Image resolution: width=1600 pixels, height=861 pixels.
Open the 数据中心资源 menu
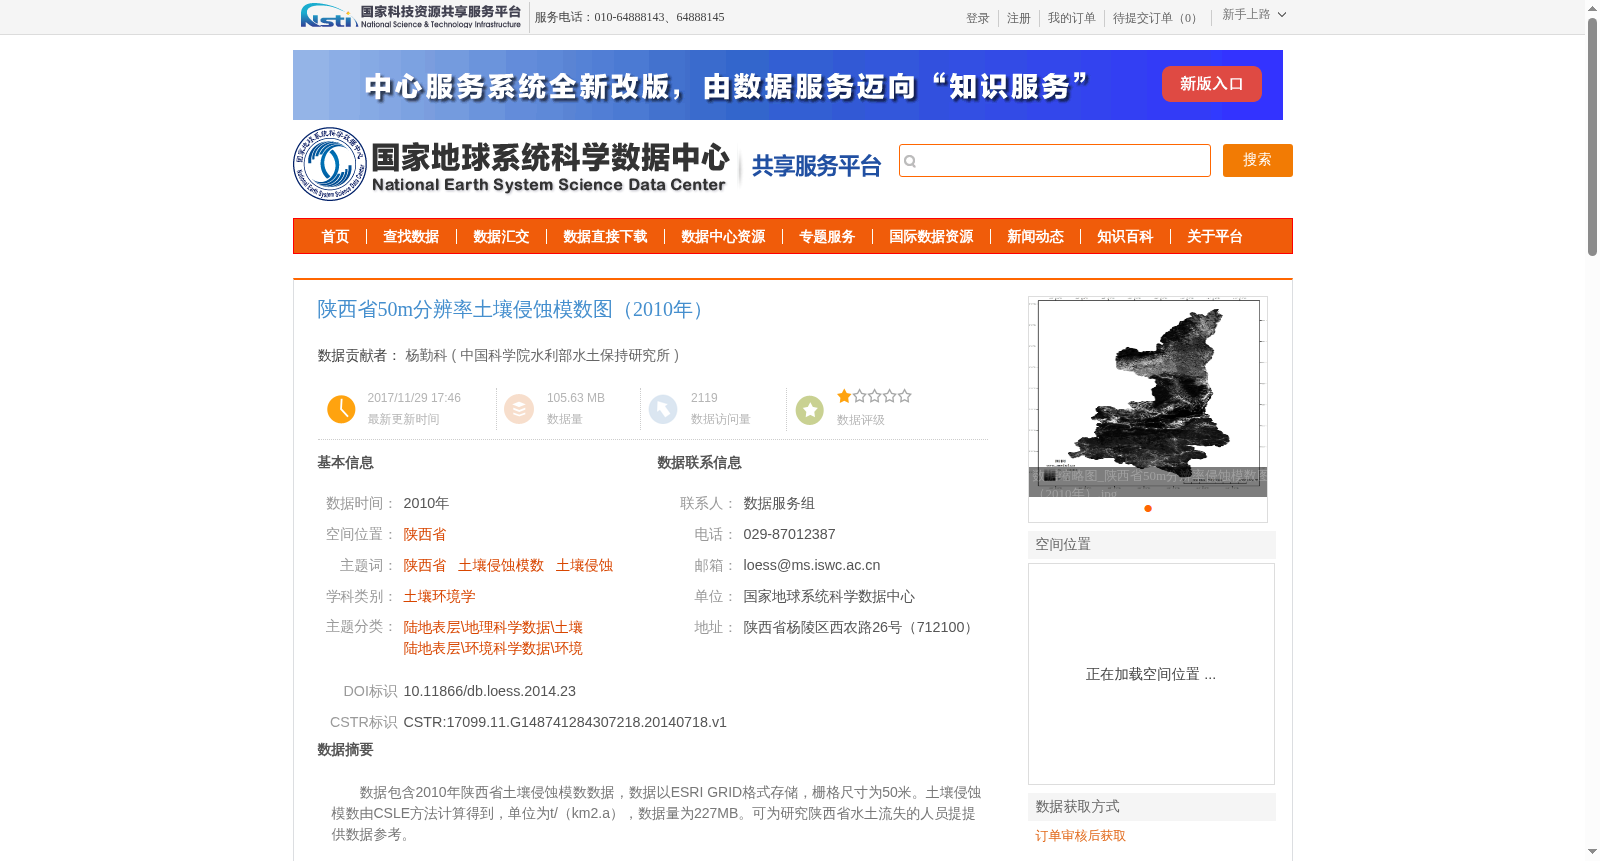click(x=723, y=237)
